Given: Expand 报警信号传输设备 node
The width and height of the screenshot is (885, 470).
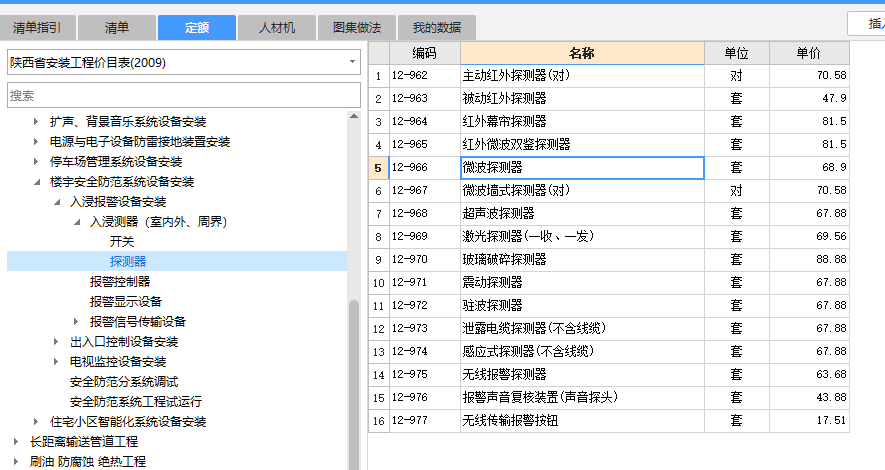Looking at the screenshot, I should coord(76,322).
